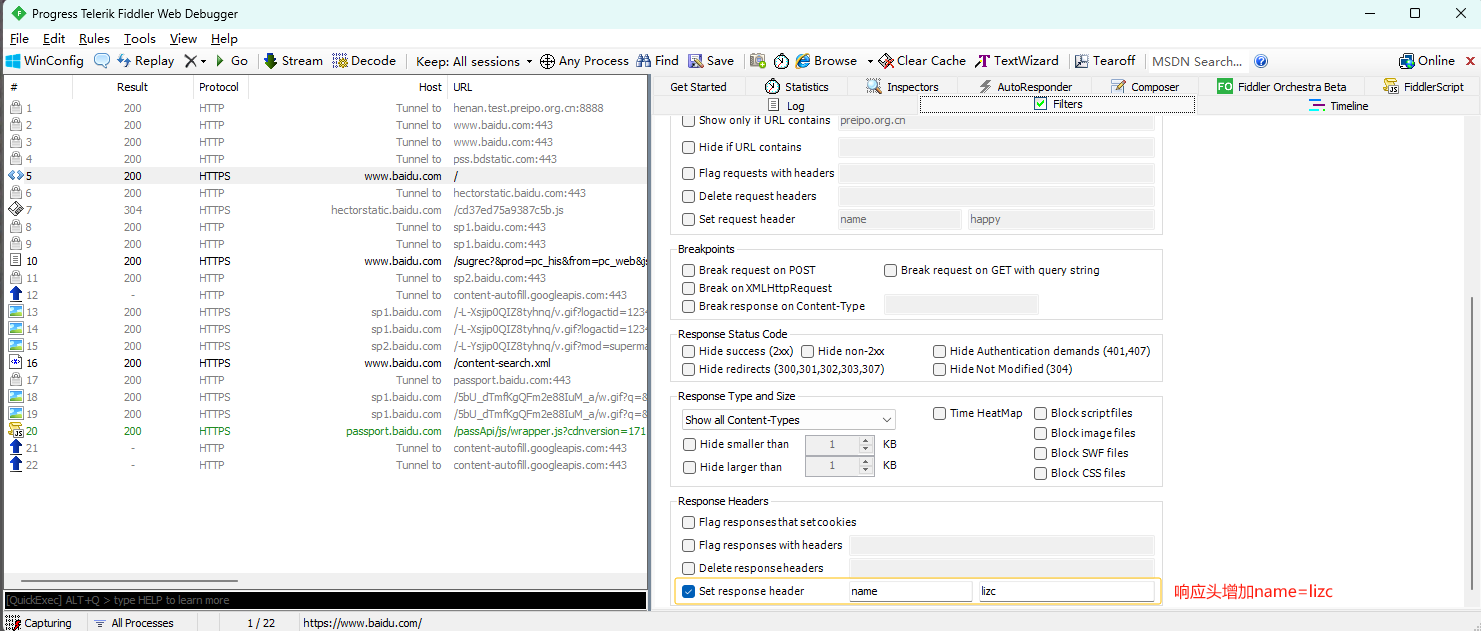The height and width of the screenshot is (631, 1481).
Task: Check Break on XMLHttpRequest
Action: pyautogui.click(x=688, y=288)
